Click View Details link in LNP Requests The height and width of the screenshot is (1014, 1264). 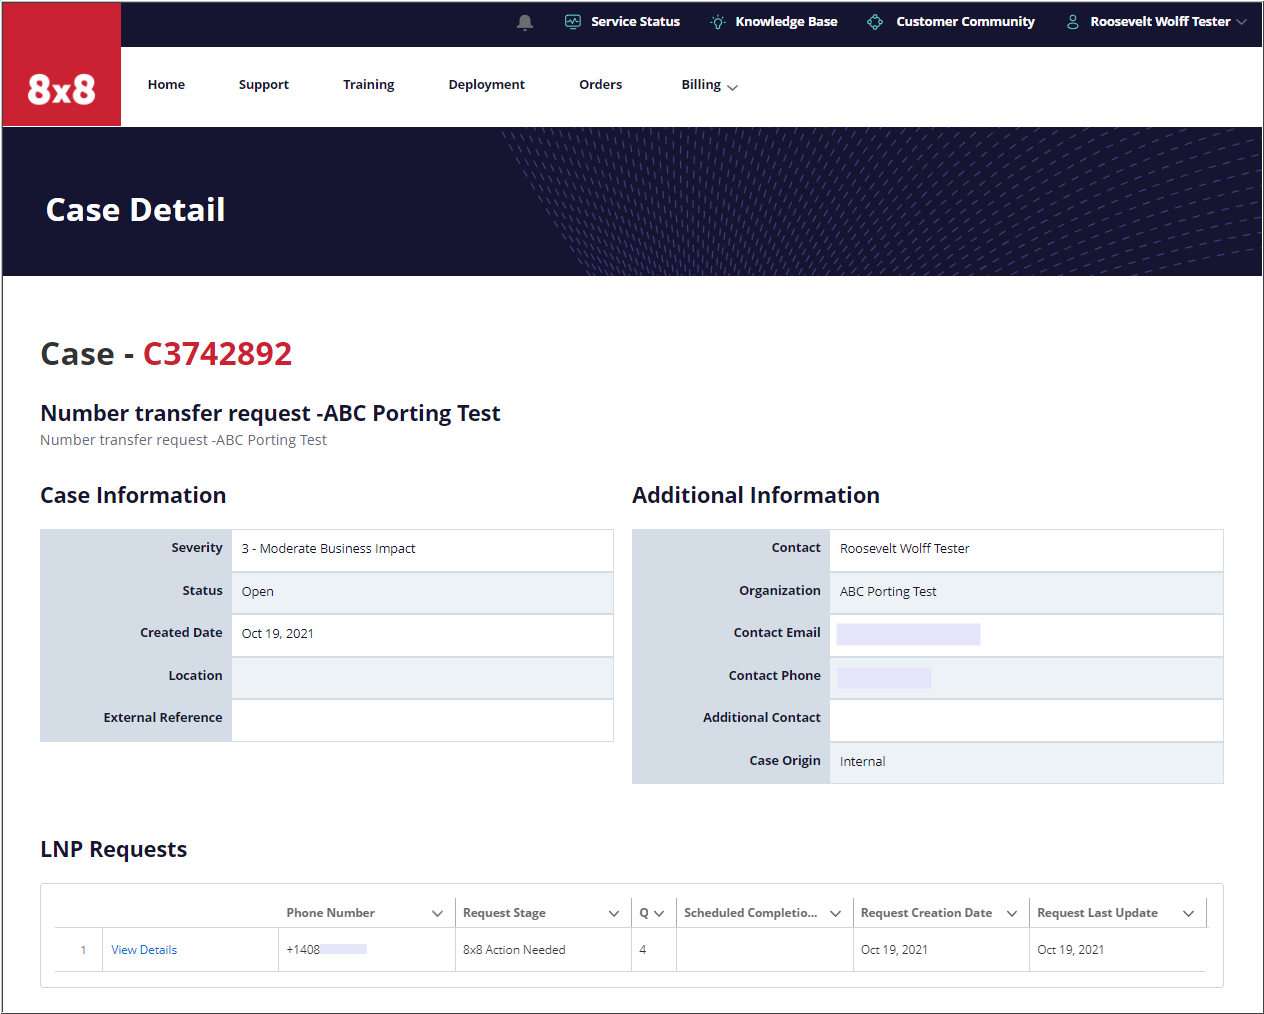pyautogui.click(x=144, y=950)
